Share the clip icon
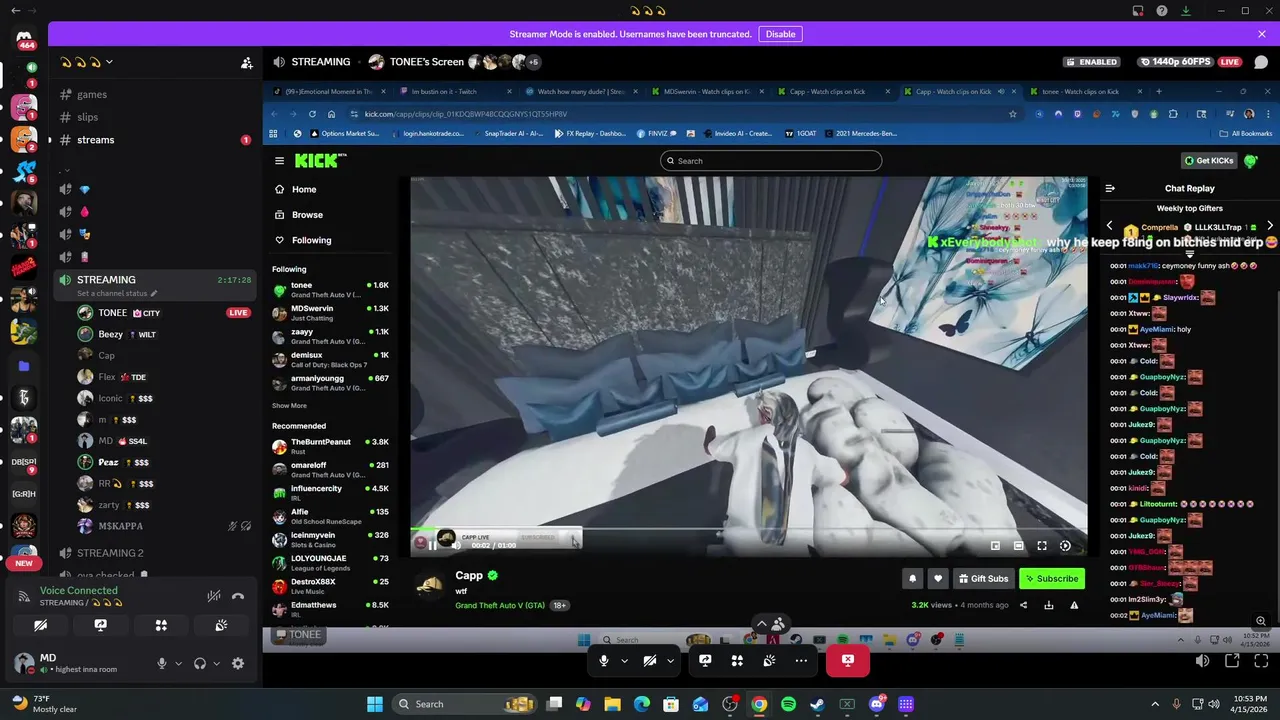This screenshot has width=1280, height=720. 1023,605
